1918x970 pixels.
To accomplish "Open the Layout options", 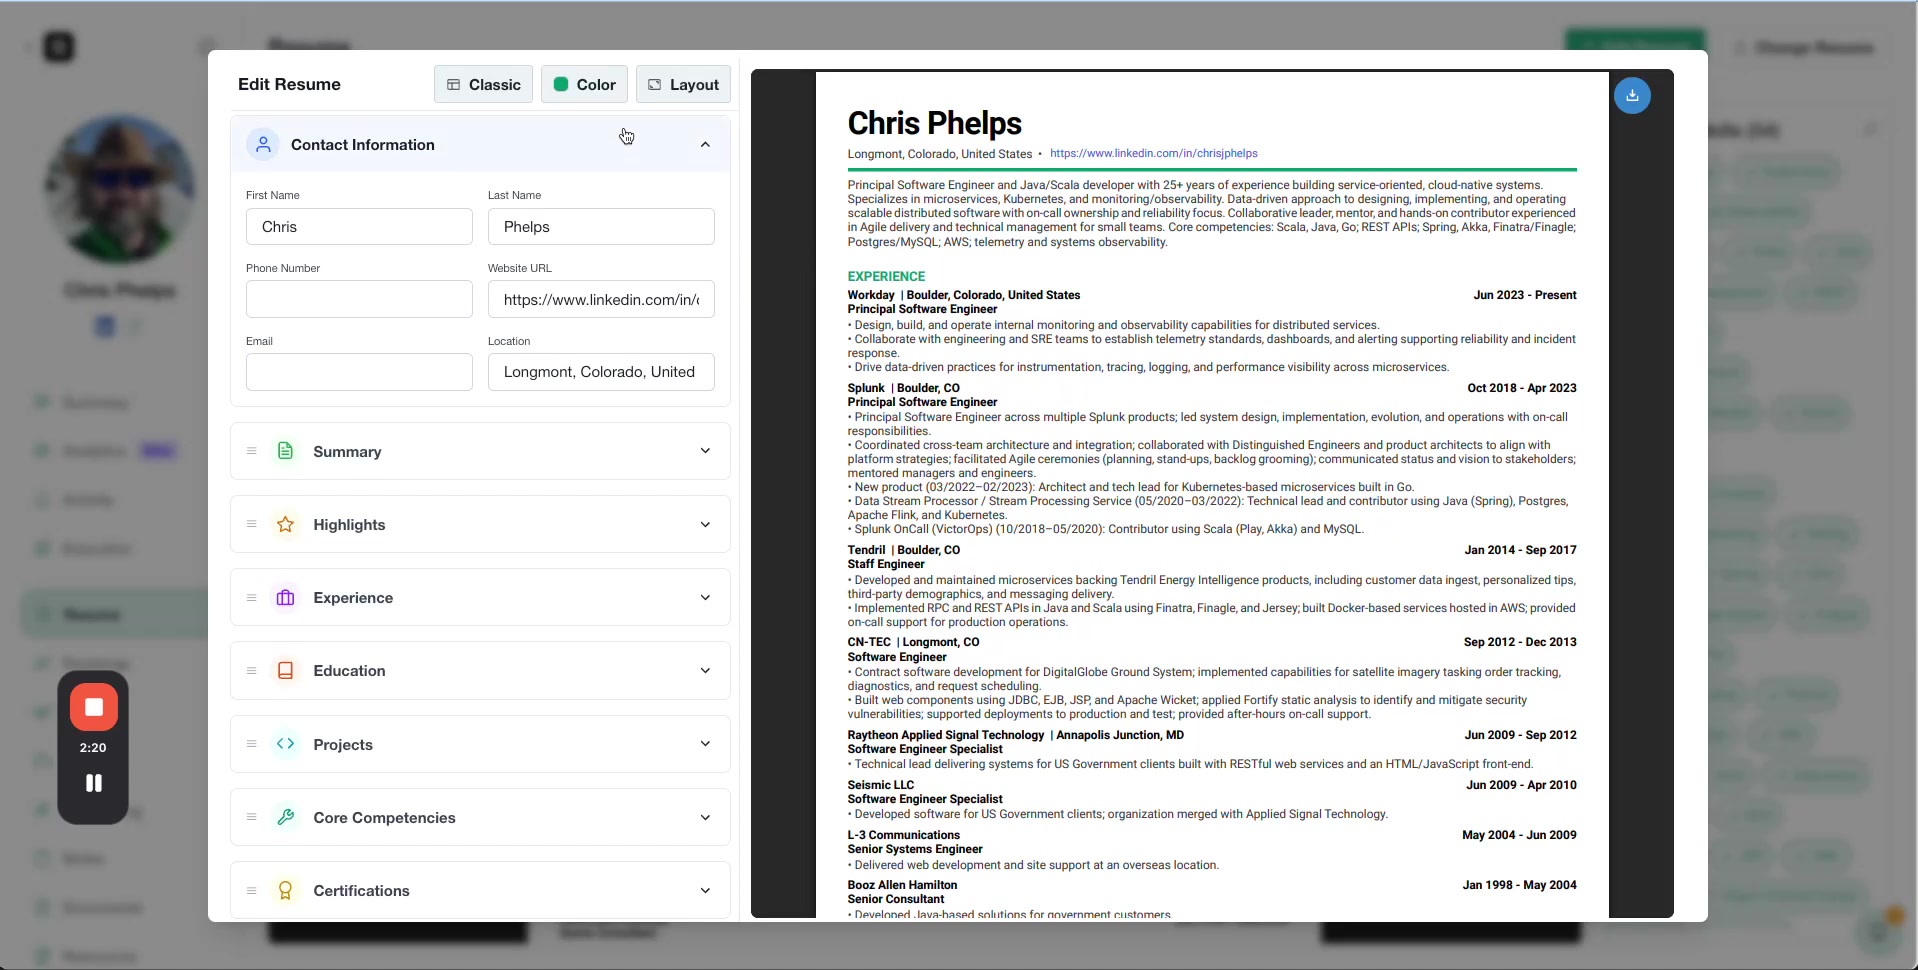I will 683,84.
